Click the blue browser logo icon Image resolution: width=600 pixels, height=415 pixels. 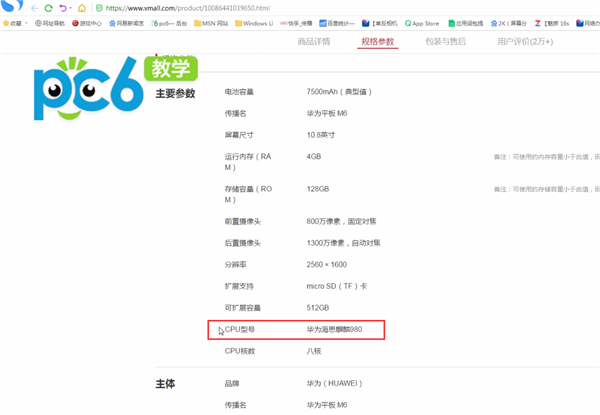pyautogui.click(x=12, y=5)
